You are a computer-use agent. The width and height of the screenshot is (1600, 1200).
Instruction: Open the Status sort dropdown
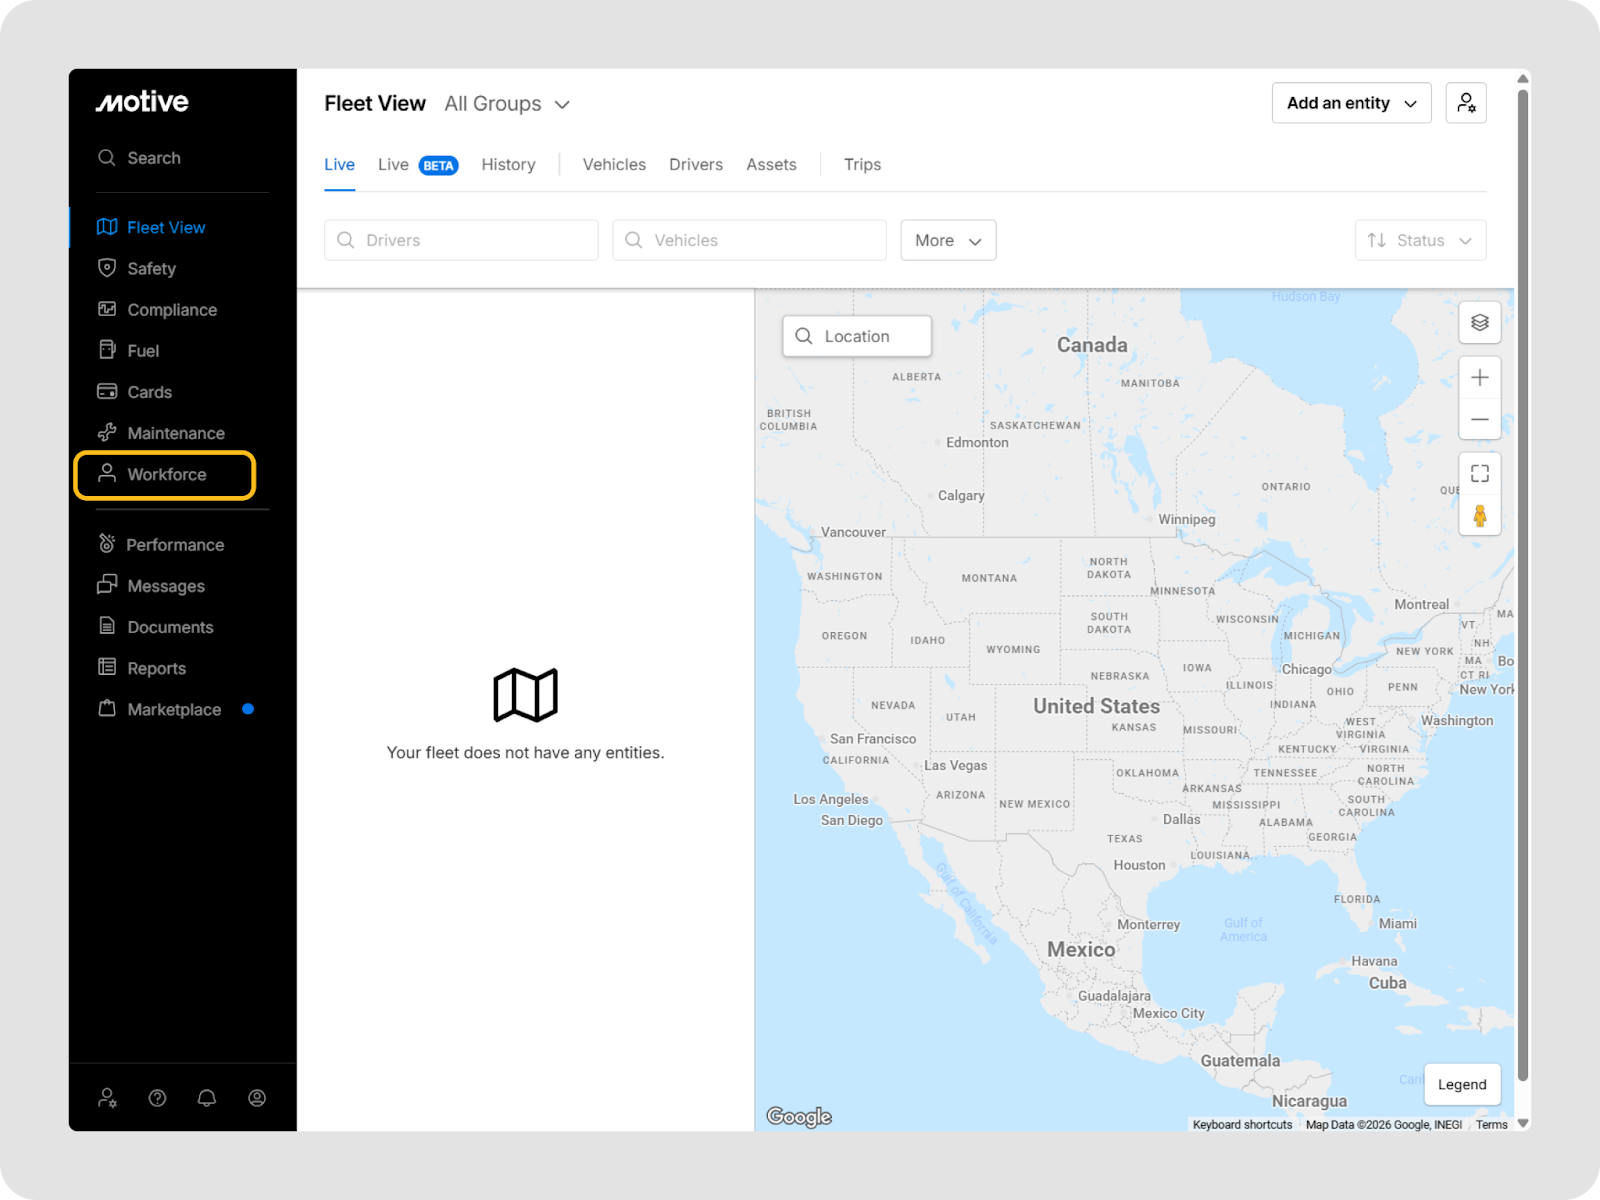(1420, 240)
